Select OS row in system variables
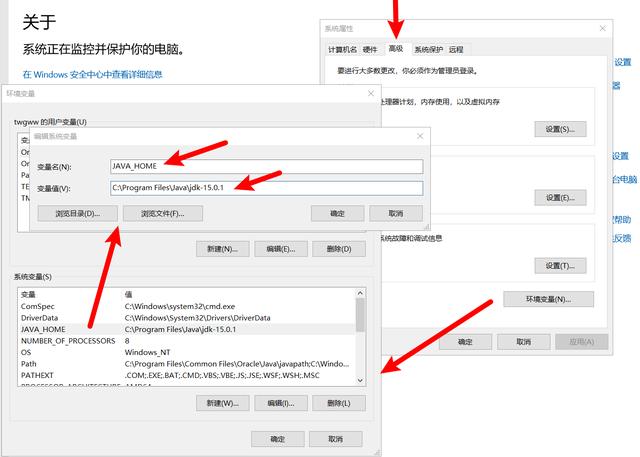This screenshot has height=457, width=640. (x=187, y=352)
